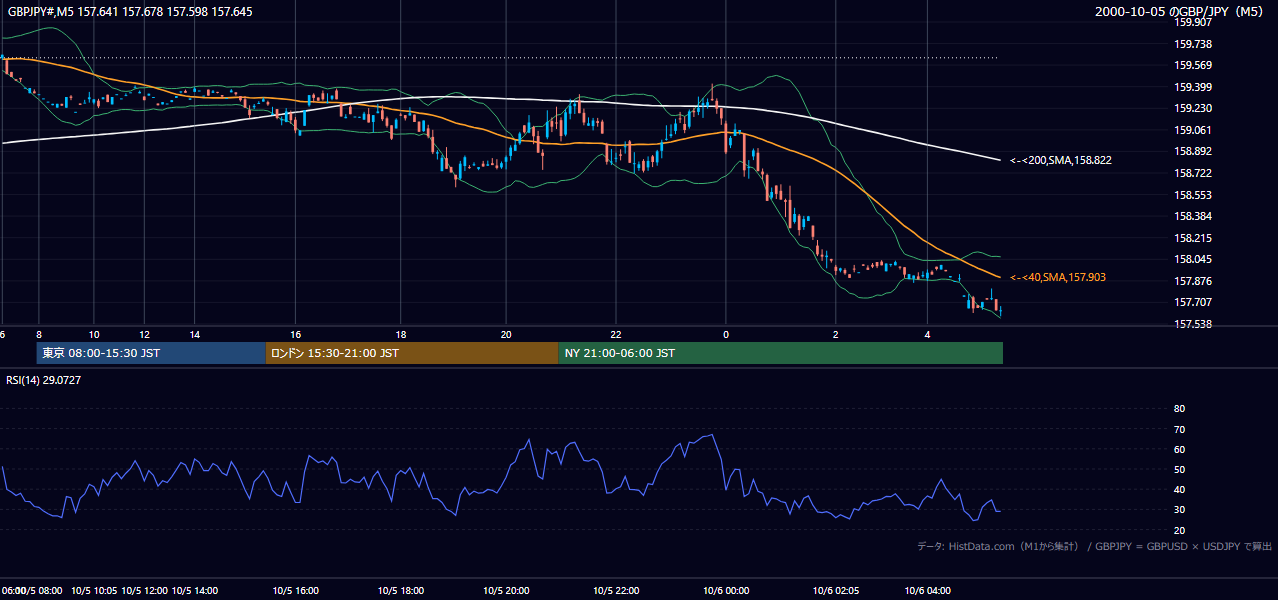Click hour label 14 on the price chart time axis
The image size is (1278, 600).
tap(194, 334)
